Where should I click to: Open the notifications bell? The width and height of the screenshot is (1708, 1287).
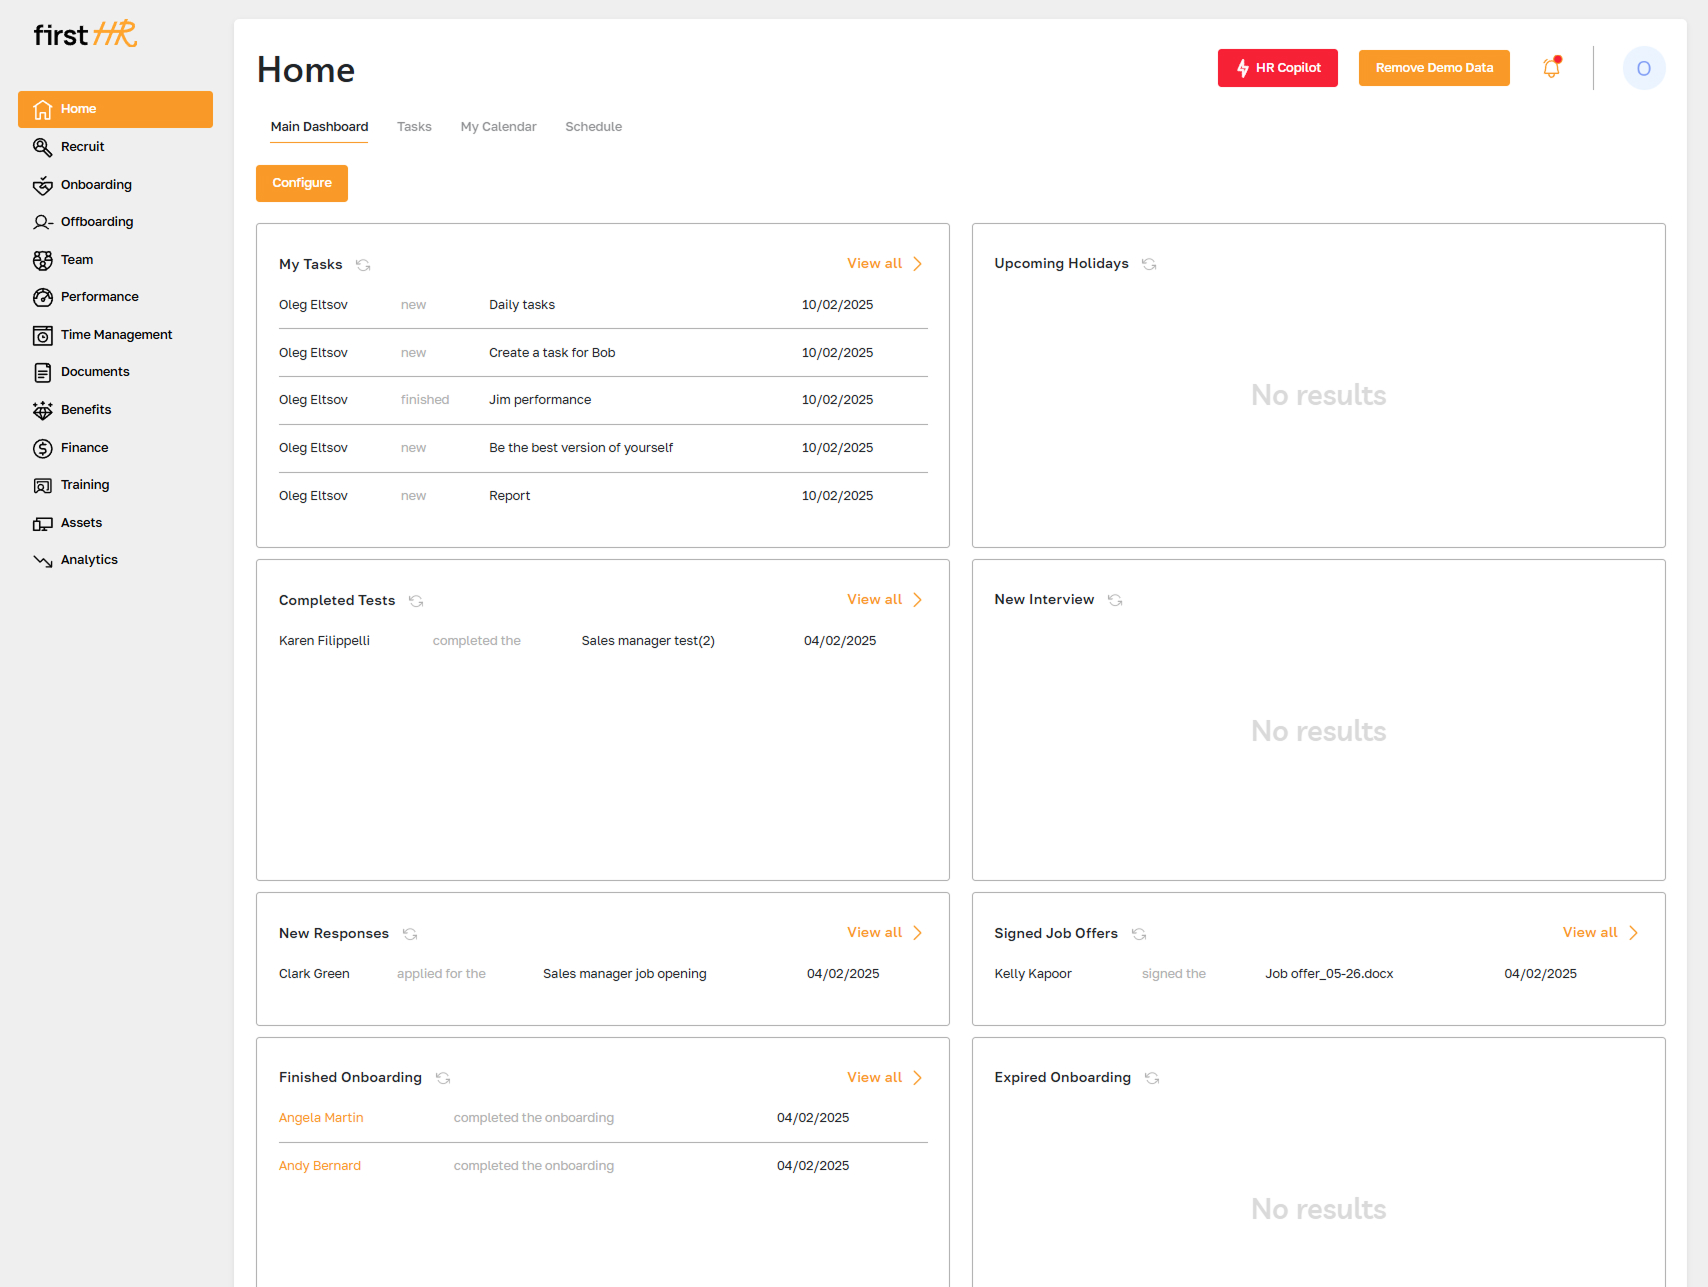(x=1552, y=67)
